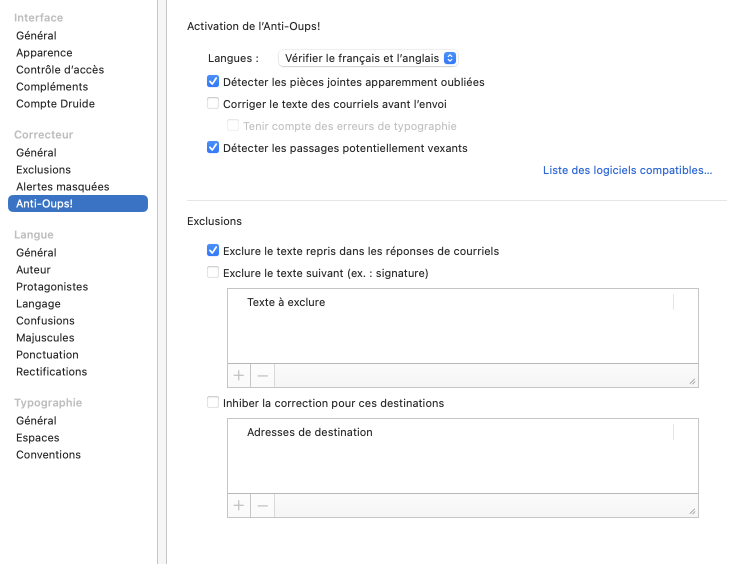The image size is (745, 564).
Task: Enable Corriger le texte des courriels avant l'envoi
Action: click(x=213, y=104)
